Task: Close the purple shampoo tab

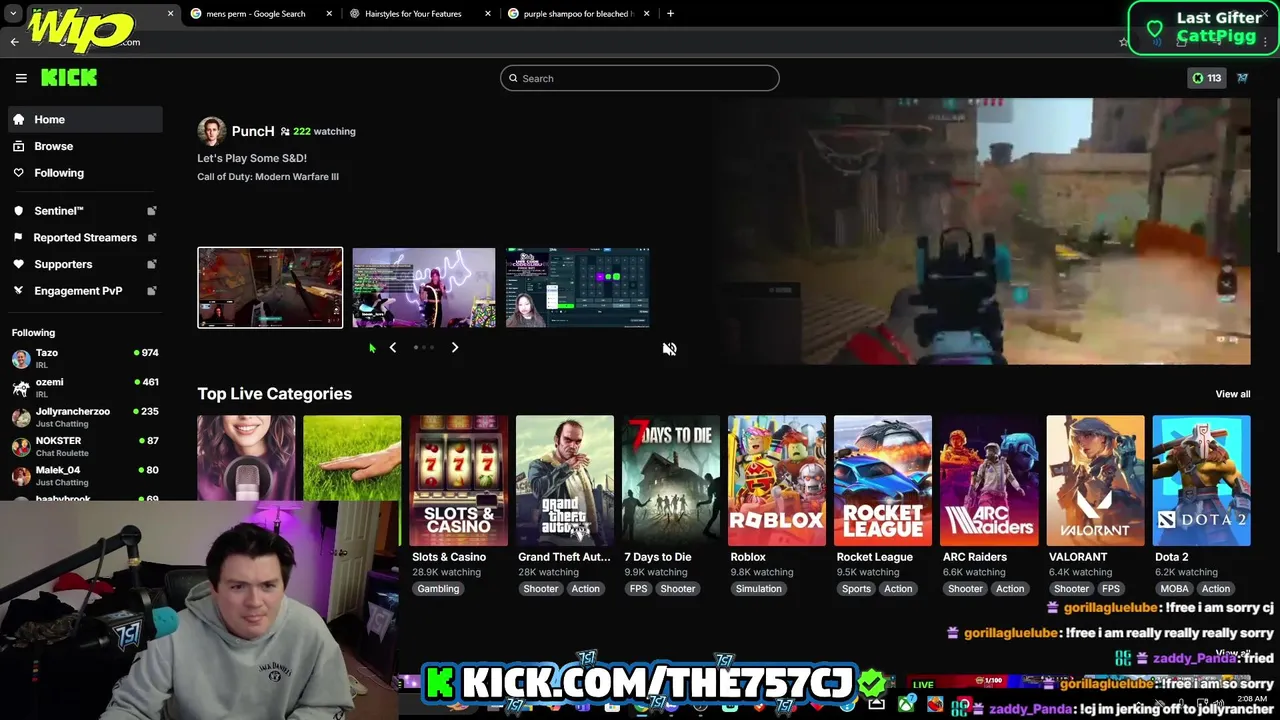Action: pos(646,14)
